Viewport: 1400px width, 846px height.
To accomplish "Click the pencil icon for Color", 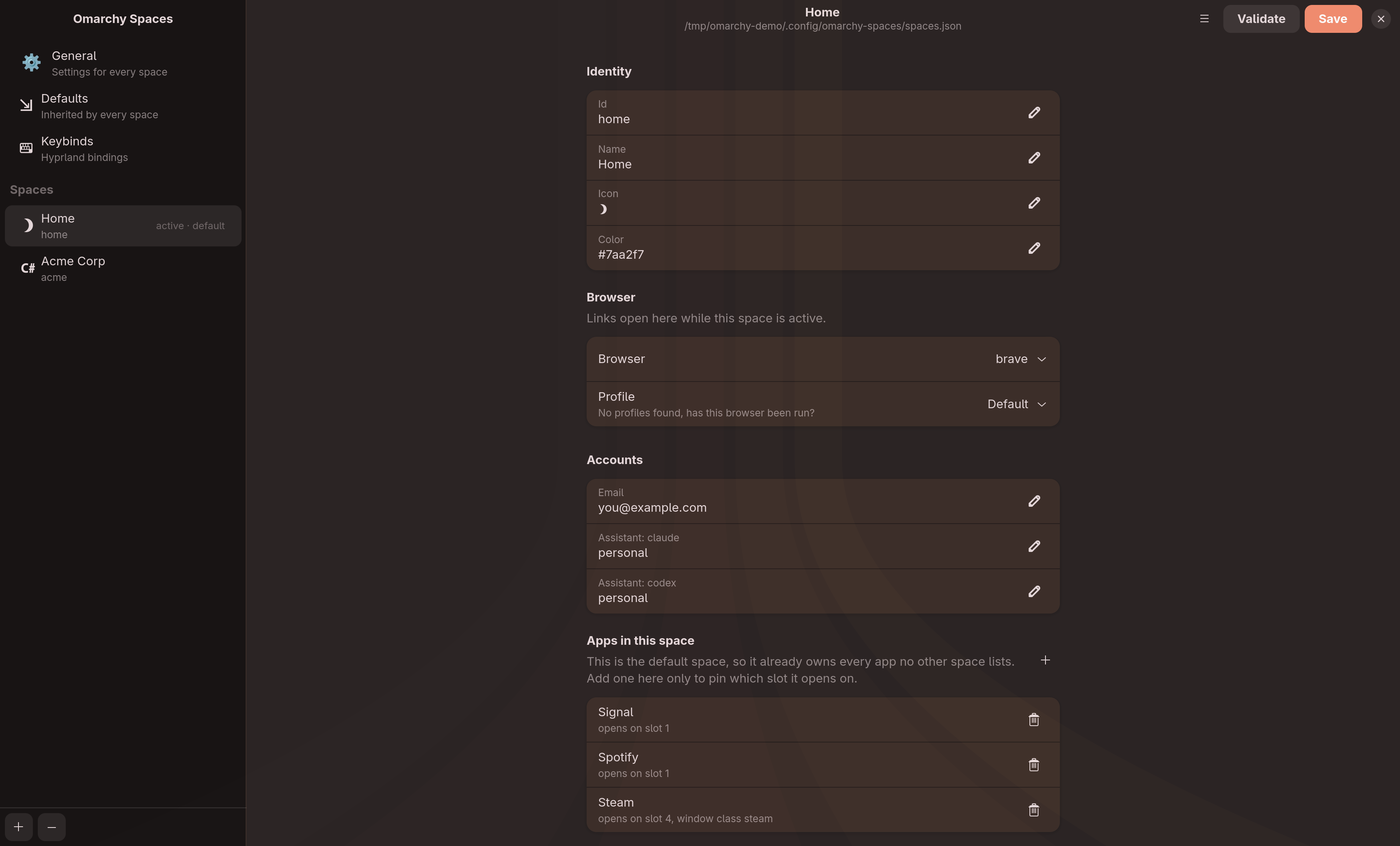I will coord(1034,248).
